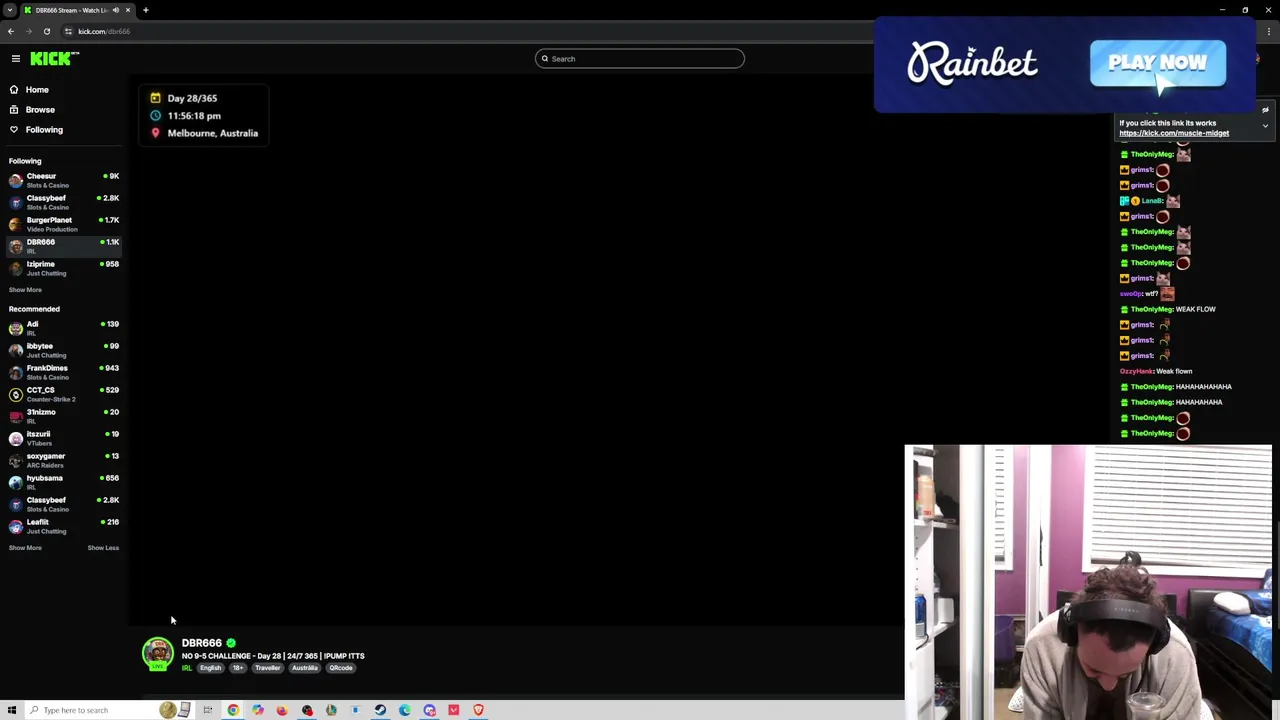Click the Rainbet logo in the ad
Viewport: 1280px width, 720px height.
coord(972,63)
